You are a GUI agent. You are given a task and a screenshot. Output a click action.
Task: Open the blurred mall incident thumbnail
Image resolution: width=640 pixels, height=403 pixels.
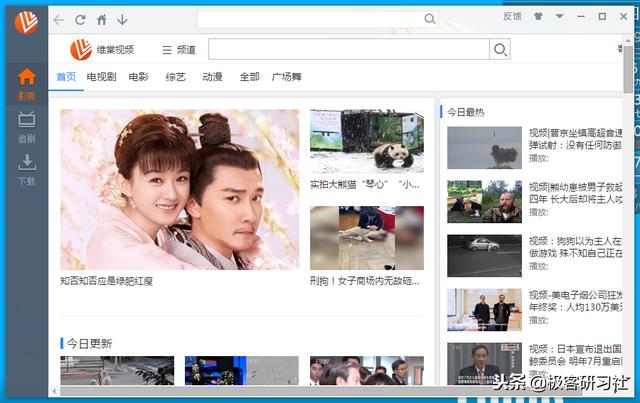point(367,238)
